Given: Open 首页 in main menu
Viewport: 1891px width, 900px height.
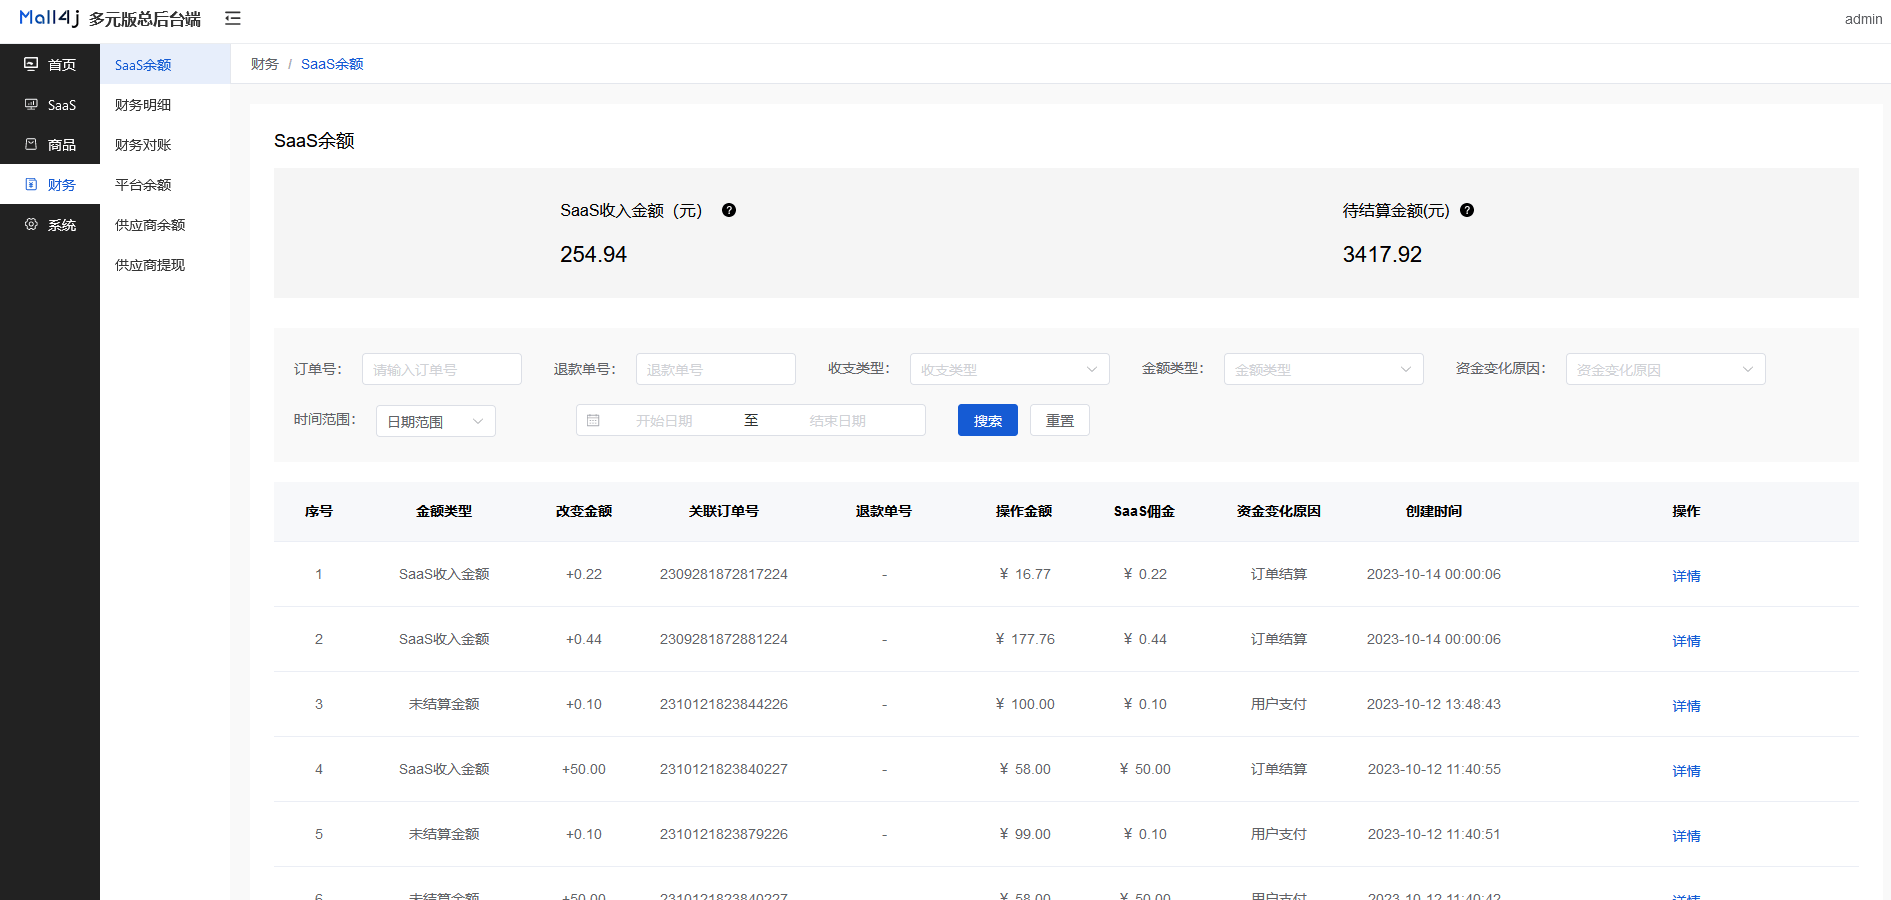Looking at the screenshot, I should (x=50, y=64).
